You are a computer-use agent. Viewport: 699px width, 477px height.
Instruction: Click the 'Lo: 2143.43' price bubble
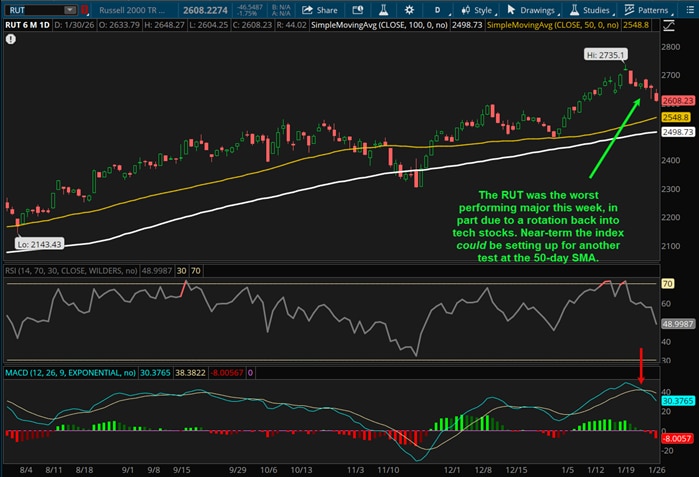tap(39, 244)
